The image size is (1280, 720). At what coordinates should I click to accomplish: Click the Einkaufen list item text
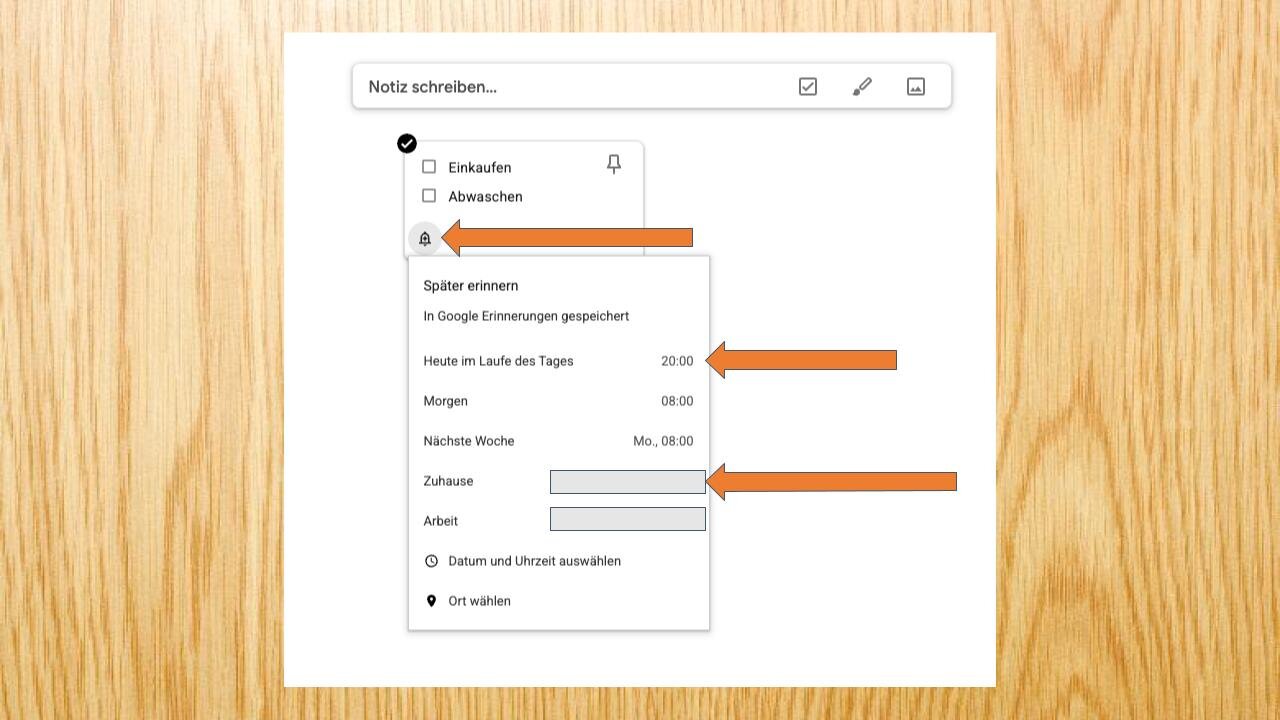(x=479, y=167)
